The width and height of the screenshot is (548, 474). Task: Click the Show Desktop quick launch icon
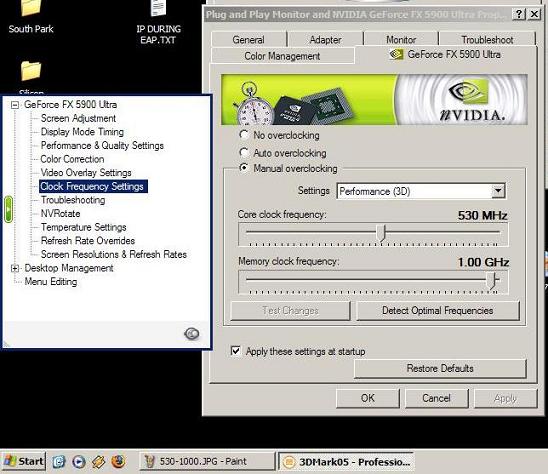tap(59, 462)
